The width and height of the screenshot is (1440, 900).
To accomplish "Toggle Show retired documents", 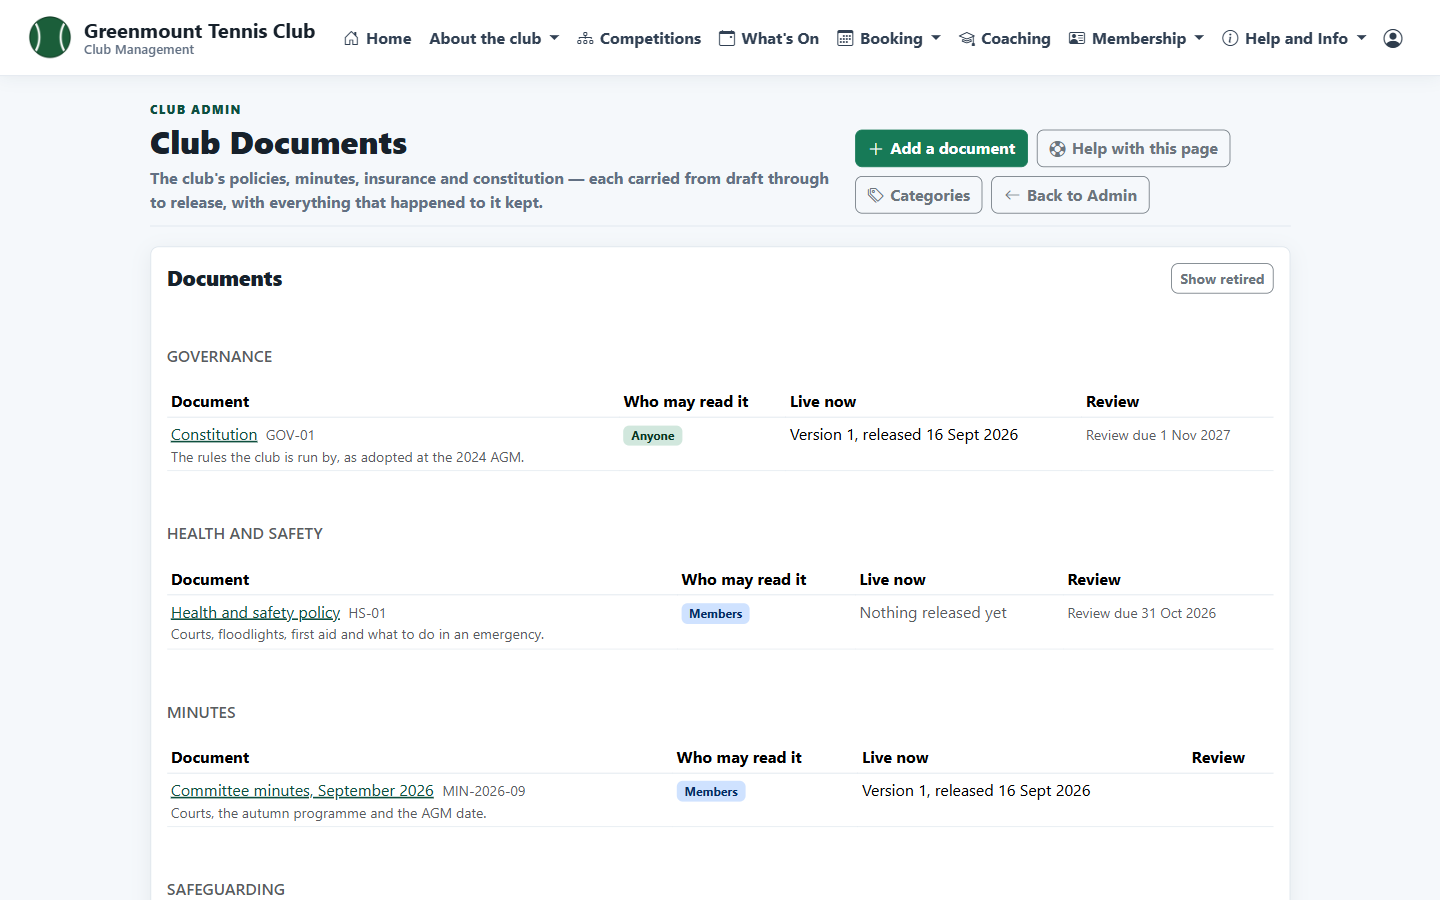I will [x=1222, y=279].
